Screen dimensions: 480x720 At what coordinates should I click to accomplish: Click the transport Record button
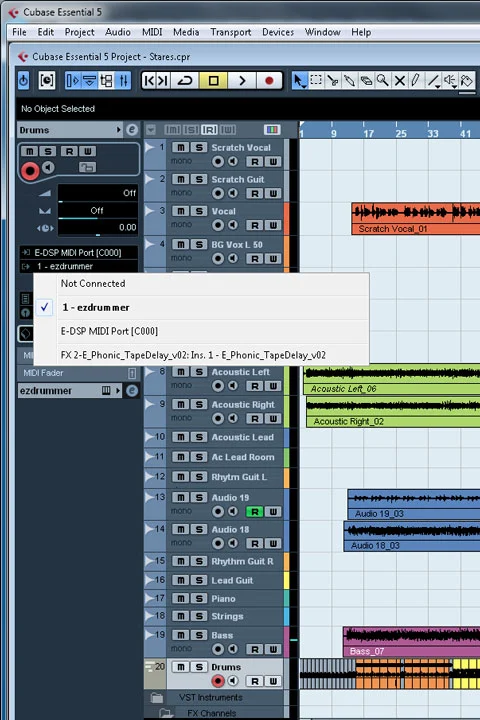(269, 81)
